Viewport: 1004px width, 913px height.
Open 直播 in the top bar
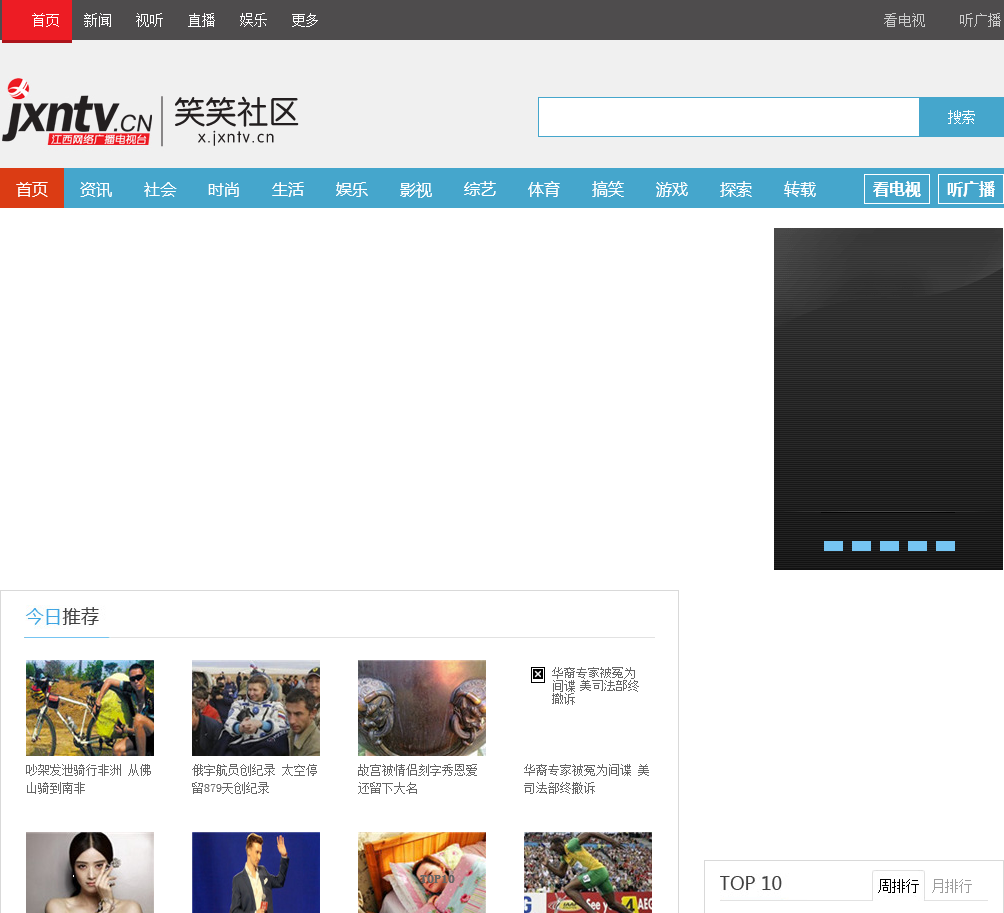201,20
